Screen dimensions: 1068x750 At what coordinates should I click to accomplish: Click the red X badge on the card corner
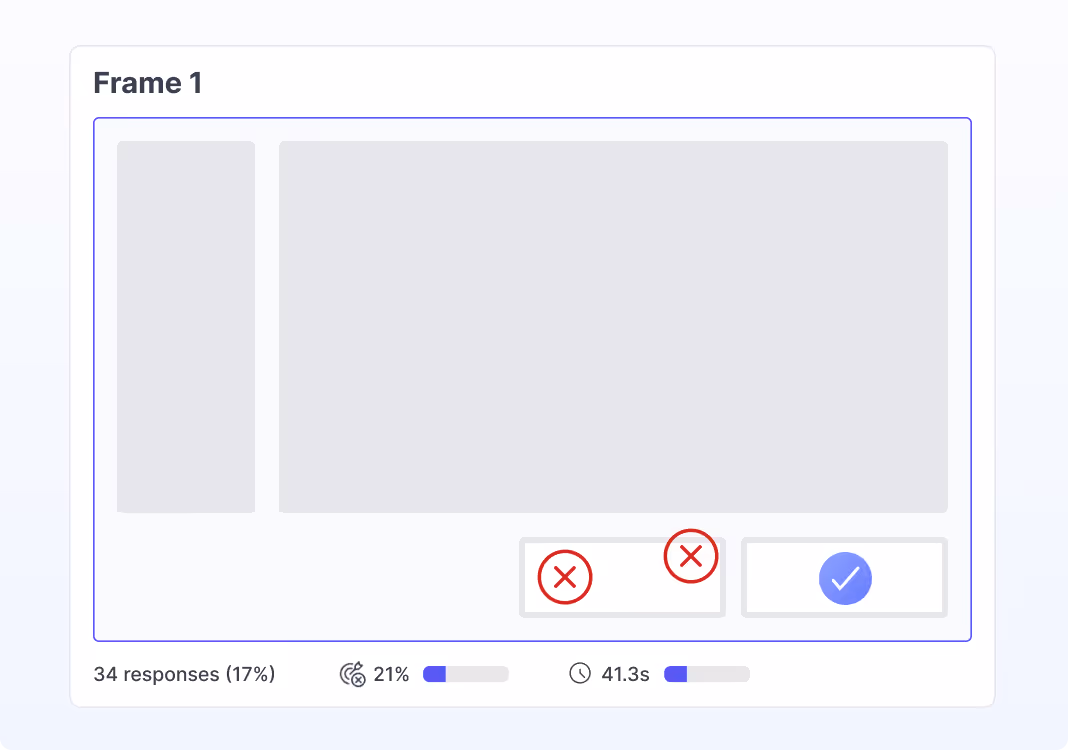tap(690, 557)
